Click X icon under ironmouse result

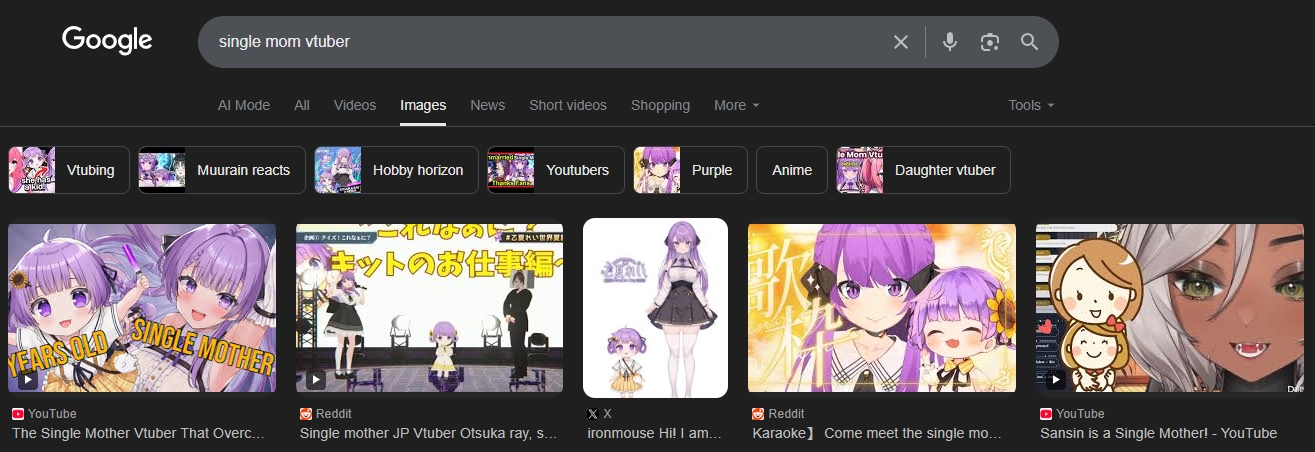click(x=594, y=414)
